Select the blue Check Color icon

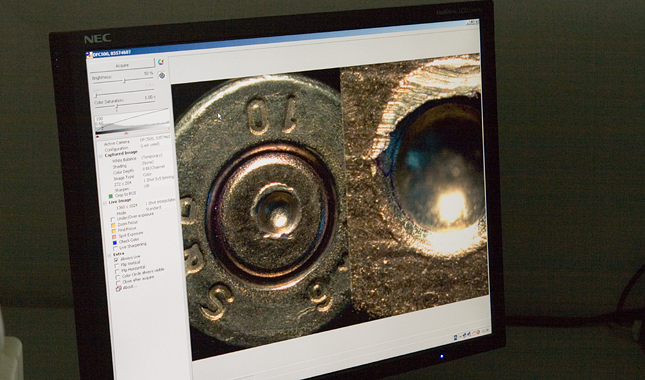tap(115, 243)
